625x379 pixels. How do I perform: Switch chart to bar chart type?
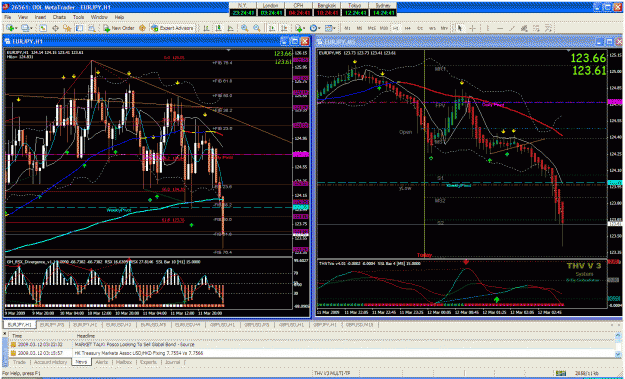[x=206, y=28]
